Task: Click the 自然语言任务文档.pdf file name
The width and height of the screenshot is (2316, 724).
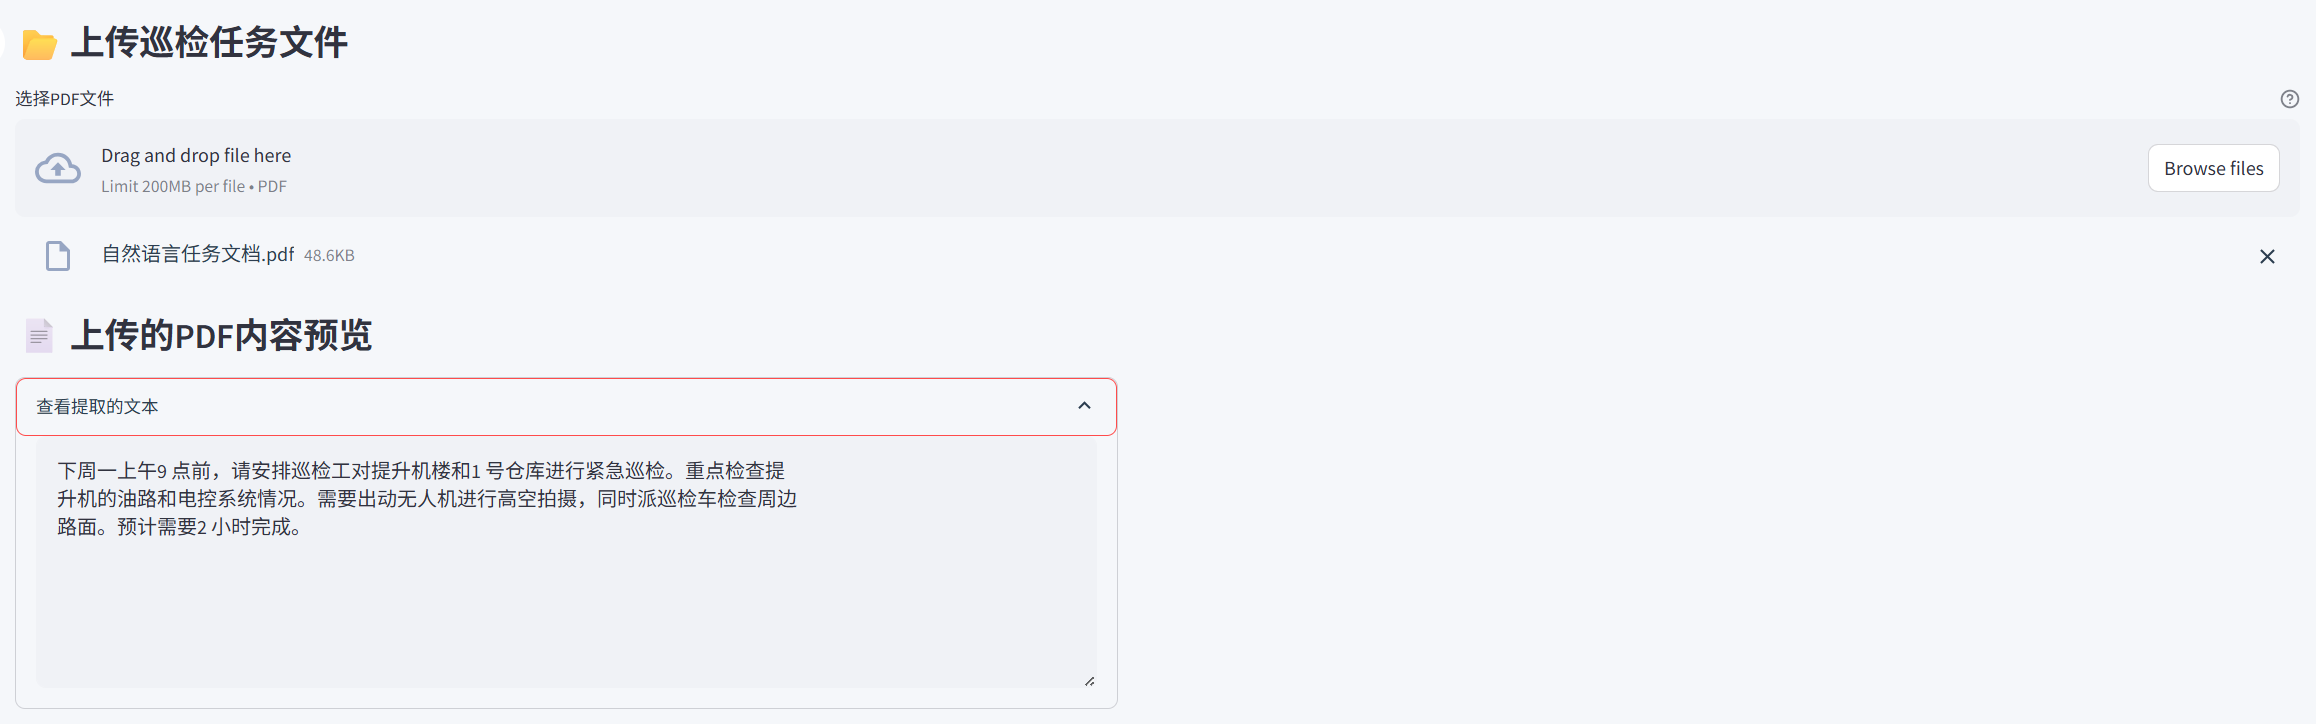Action: (x=198, y=255)
